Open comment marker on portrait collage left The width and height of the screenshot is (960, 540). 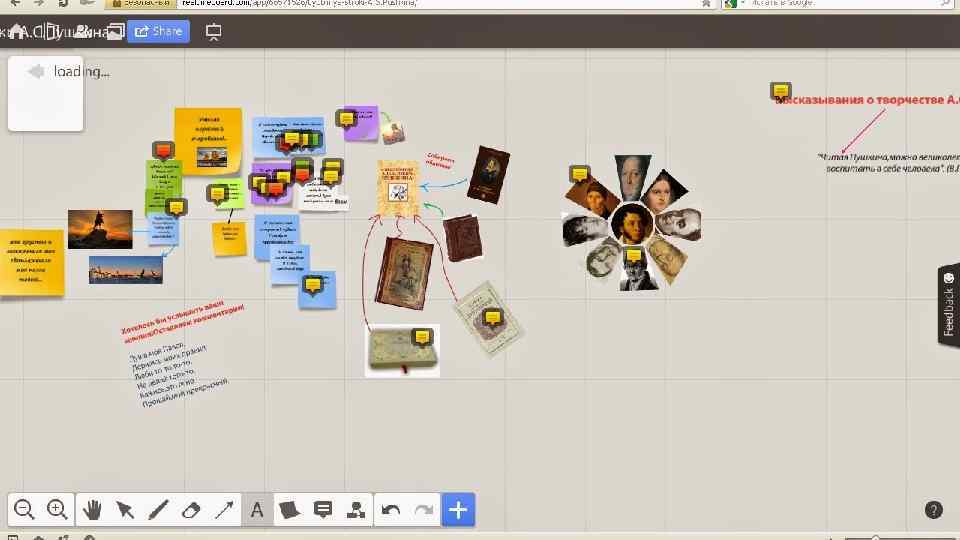tap(579, 174)
